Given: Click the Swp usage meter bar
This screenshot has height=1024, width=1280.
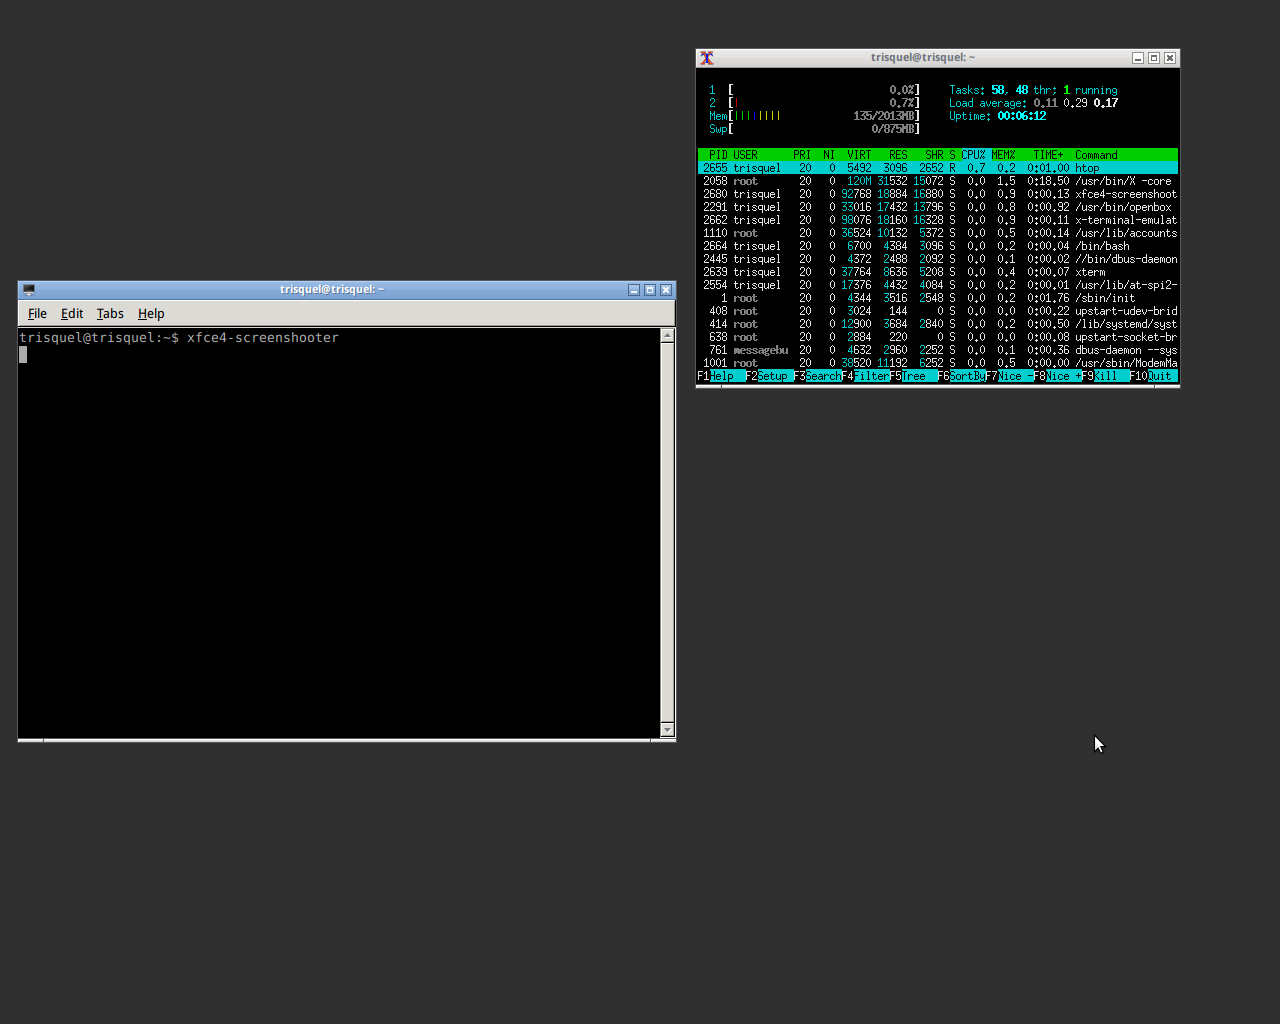Looking at the screenshot, I should 814,129.
